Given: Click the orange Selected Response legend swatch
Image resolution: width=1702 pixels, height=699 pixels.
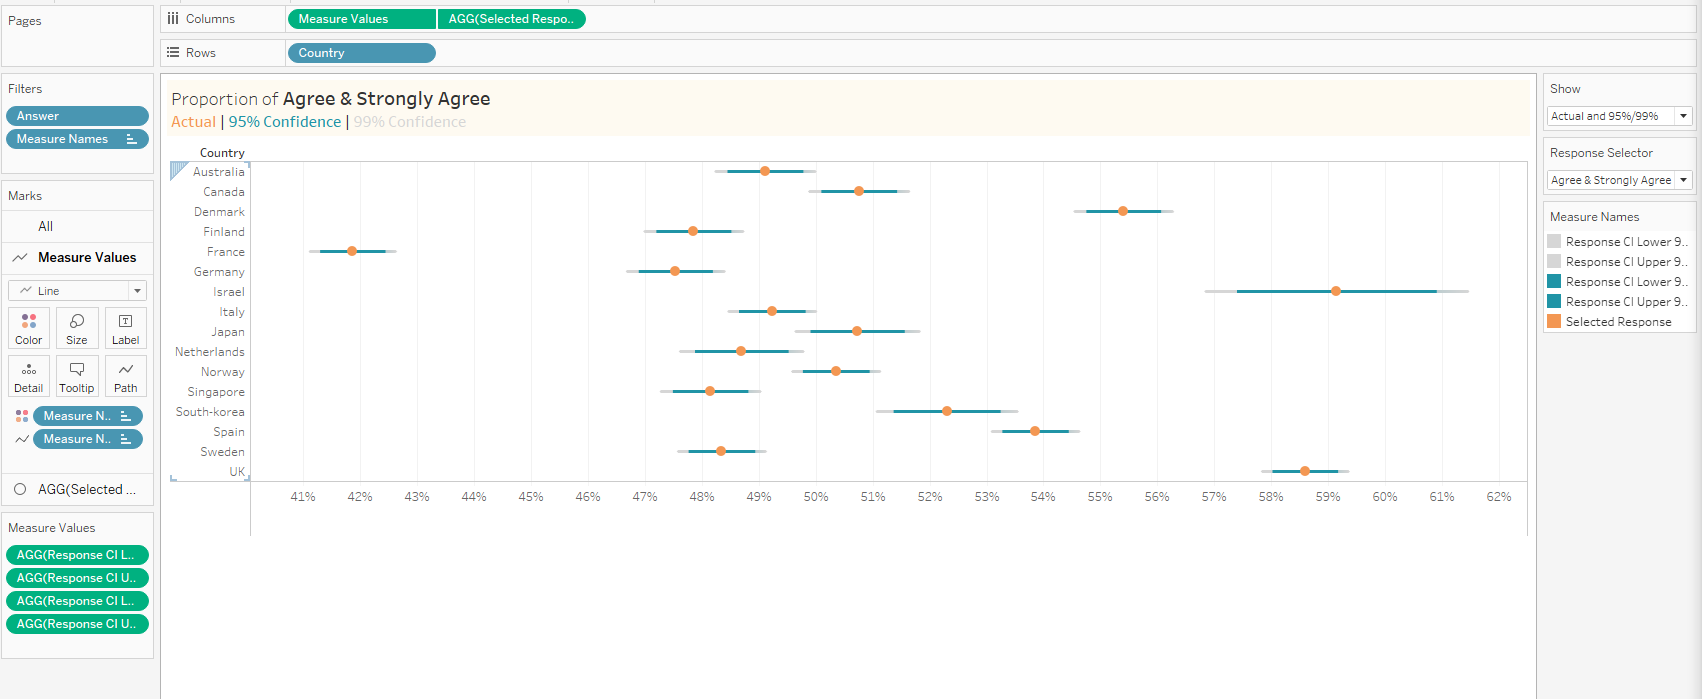Looking at the screenshot, I should pyautogui.click(x=1554, y=321).
